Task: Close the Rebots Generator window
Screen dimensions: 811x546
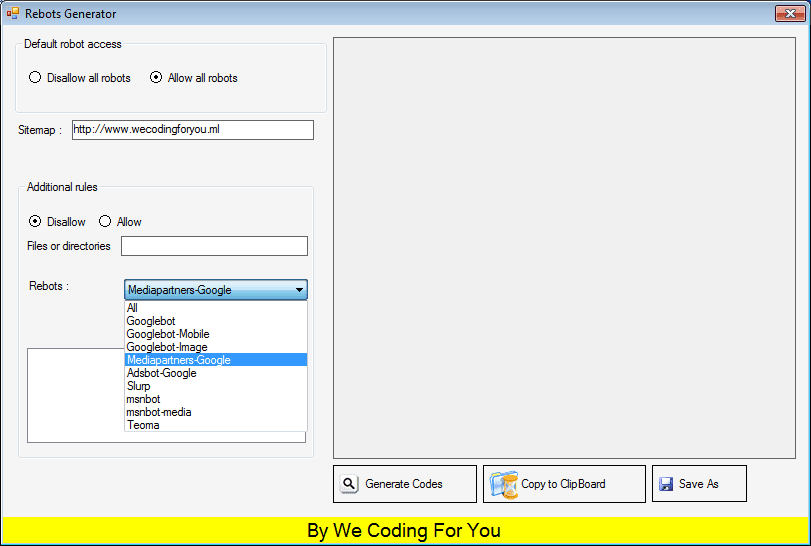Action: click(x=790, y=13)
